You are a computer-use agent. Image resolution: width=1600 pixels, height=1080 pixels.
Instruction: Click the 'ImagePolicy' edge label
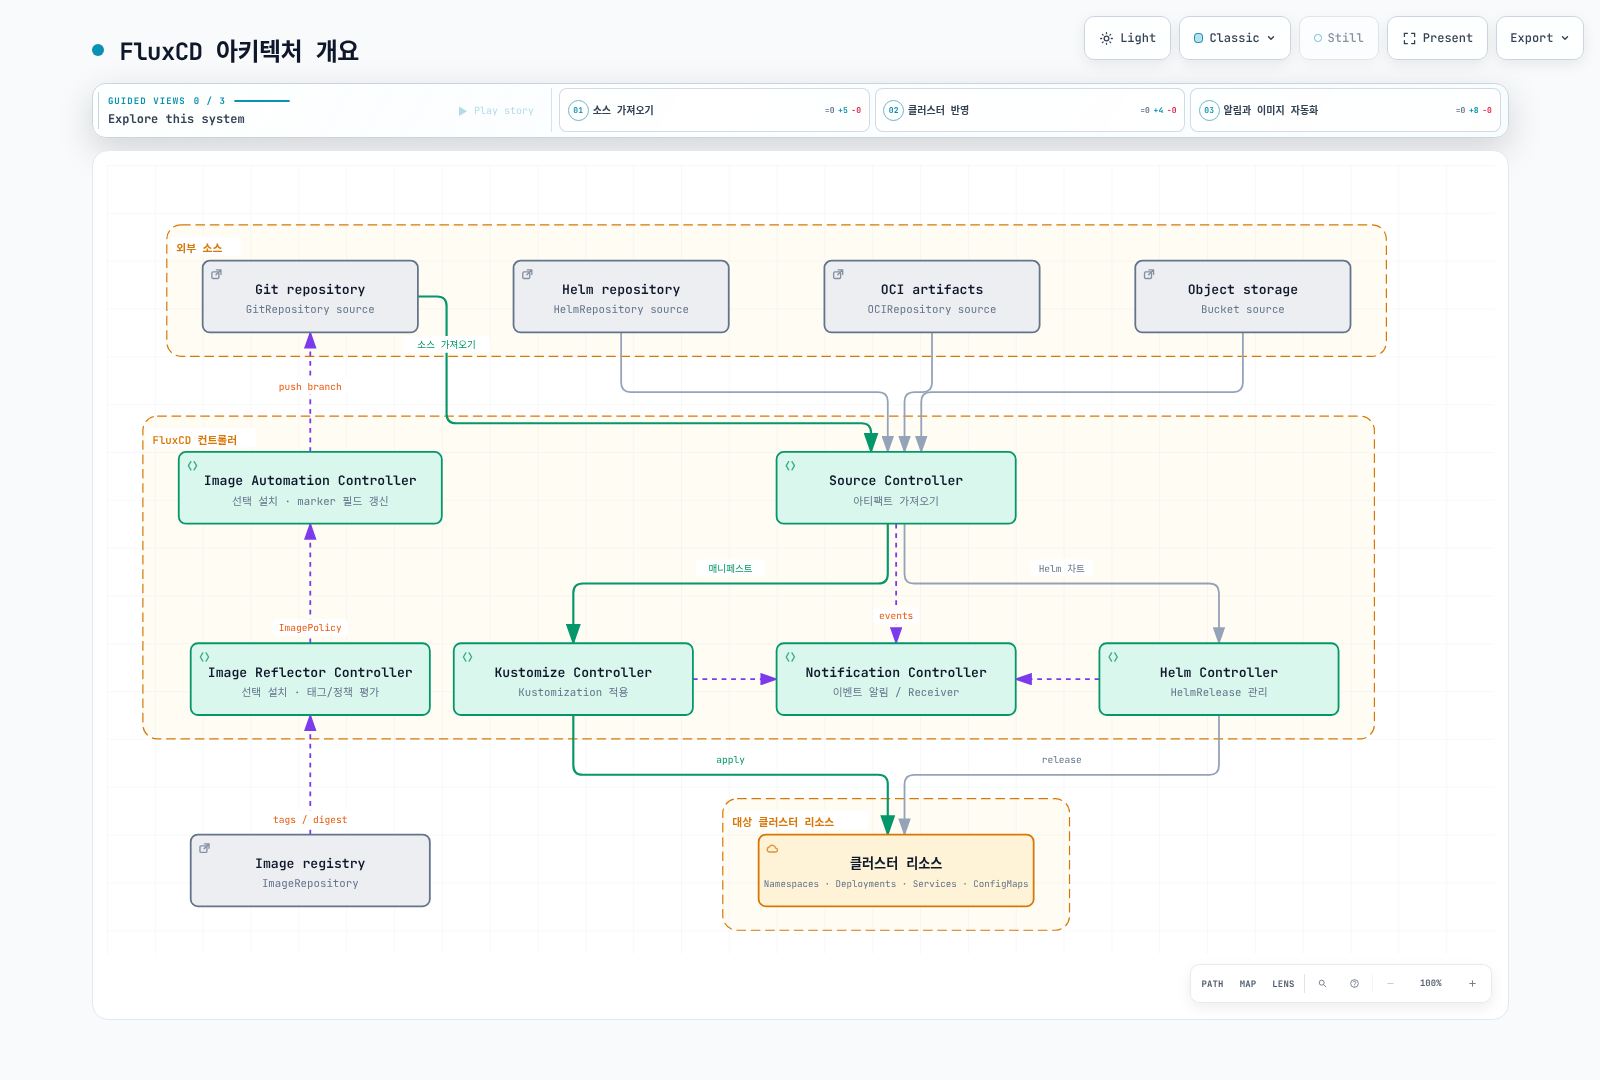[310, 628]
